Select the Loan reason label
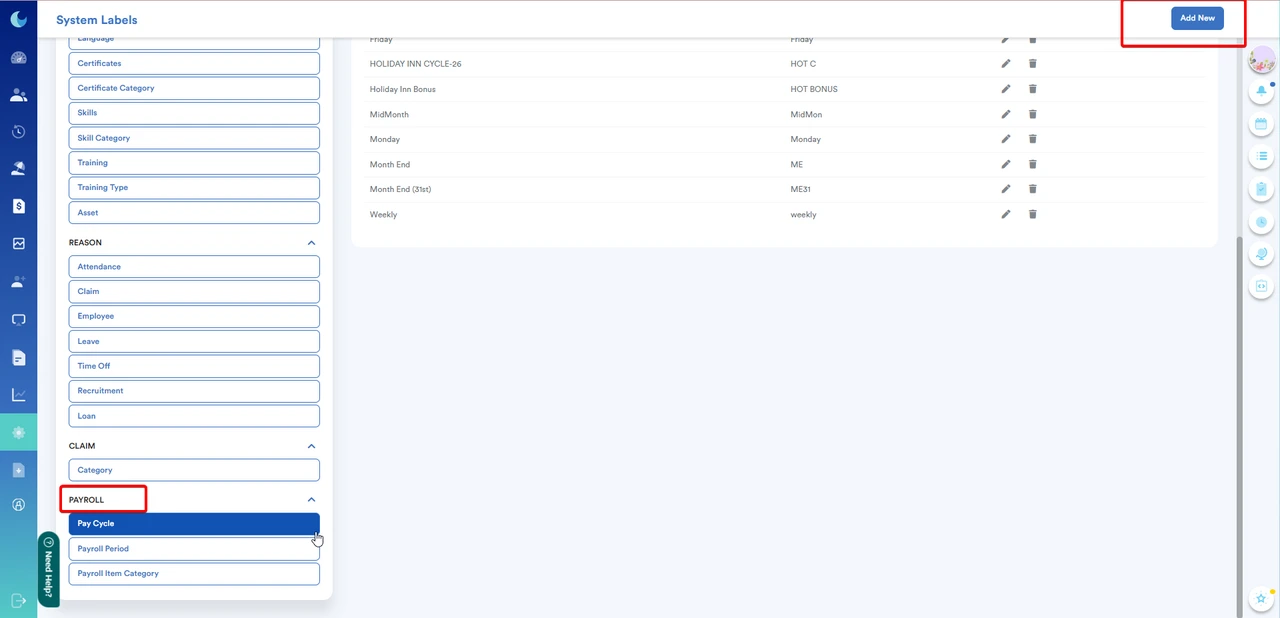 click(x=194, y=416)
